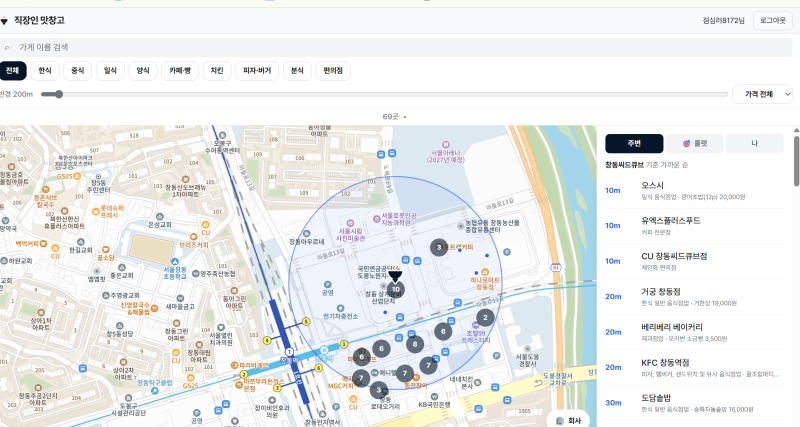
Task: Toggle the 분식 category filter
Action: (x=297, y=70)
